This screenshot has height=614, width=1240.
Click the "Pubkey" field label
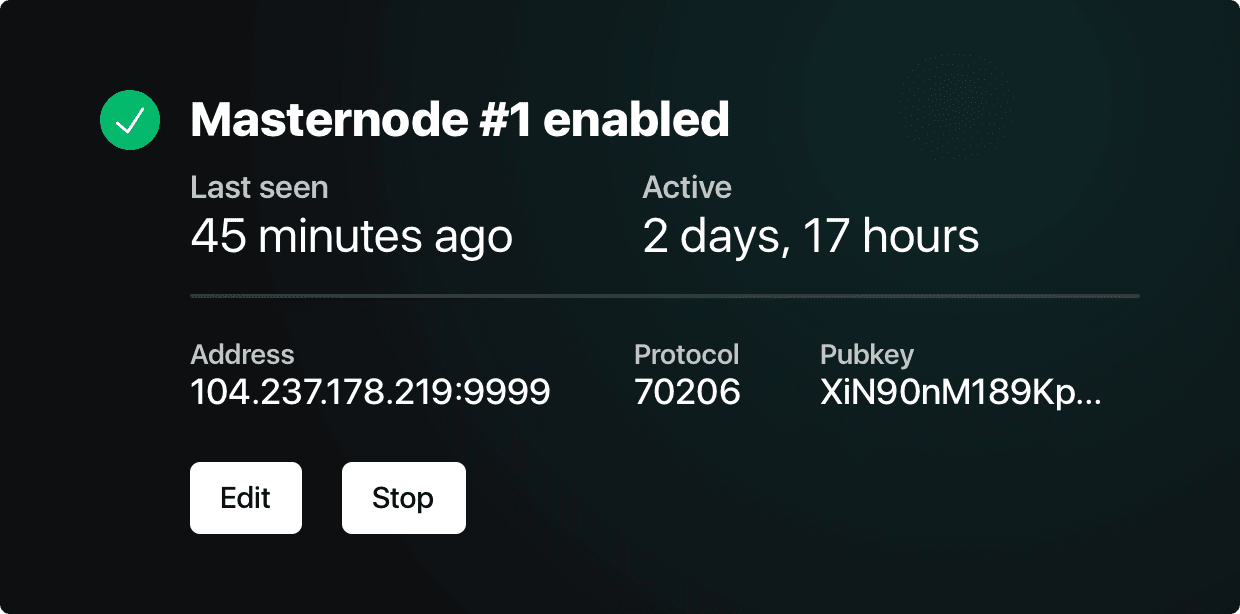click(x=866, y=354)
